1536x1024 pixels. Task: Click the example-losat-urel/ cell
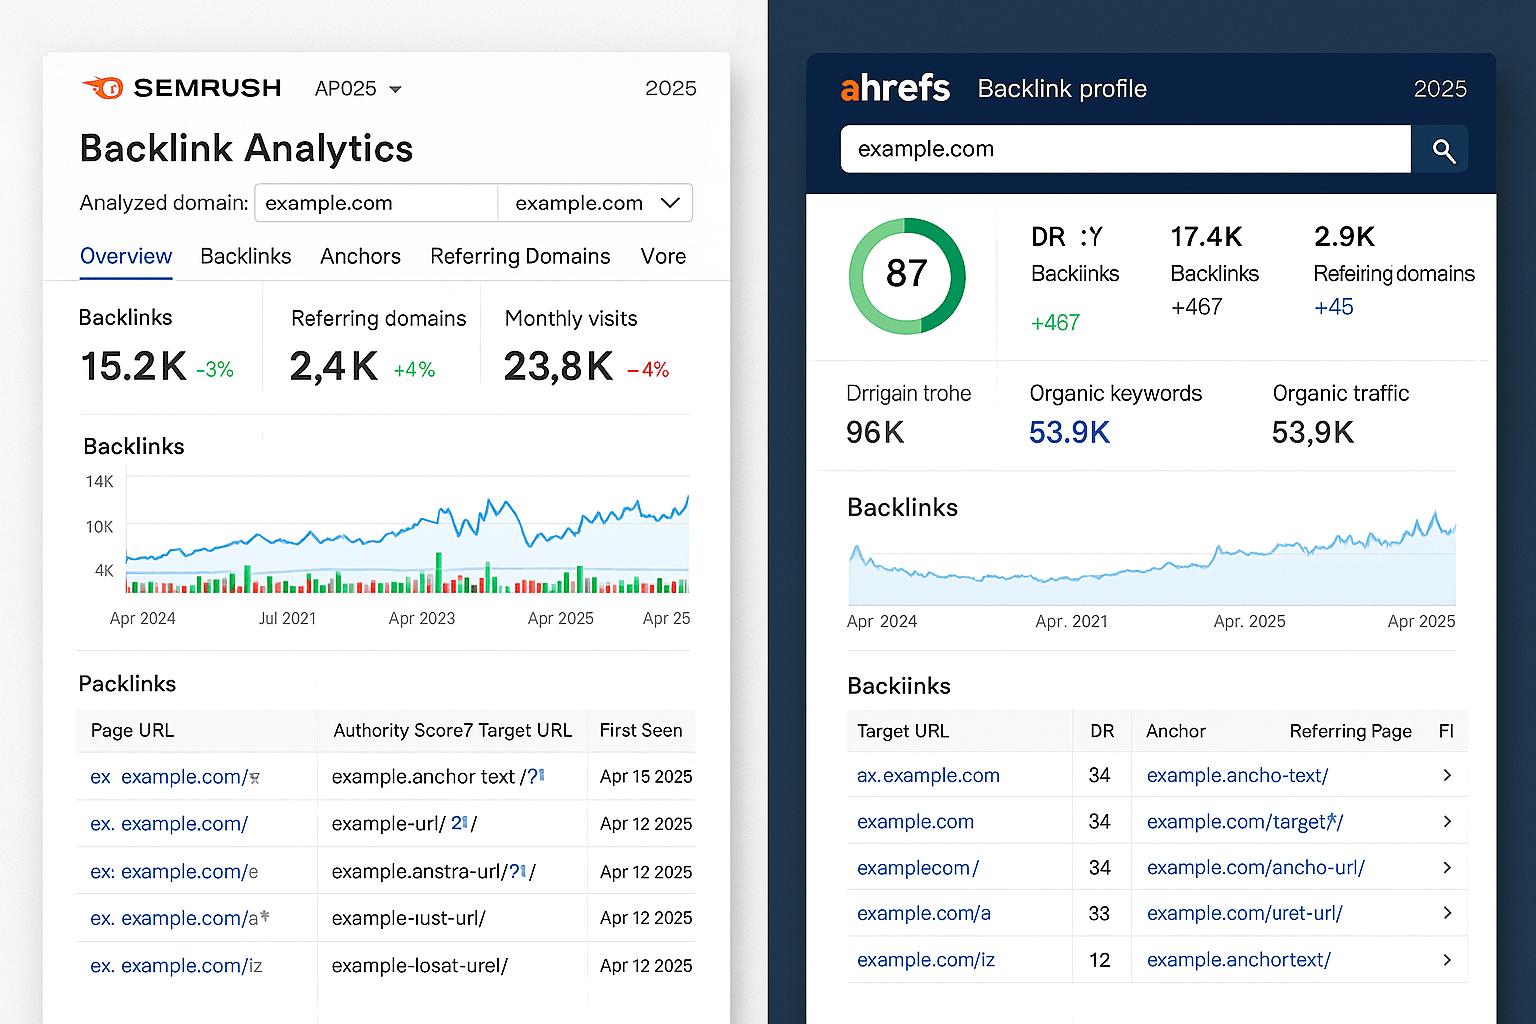(x=420, y=966)
